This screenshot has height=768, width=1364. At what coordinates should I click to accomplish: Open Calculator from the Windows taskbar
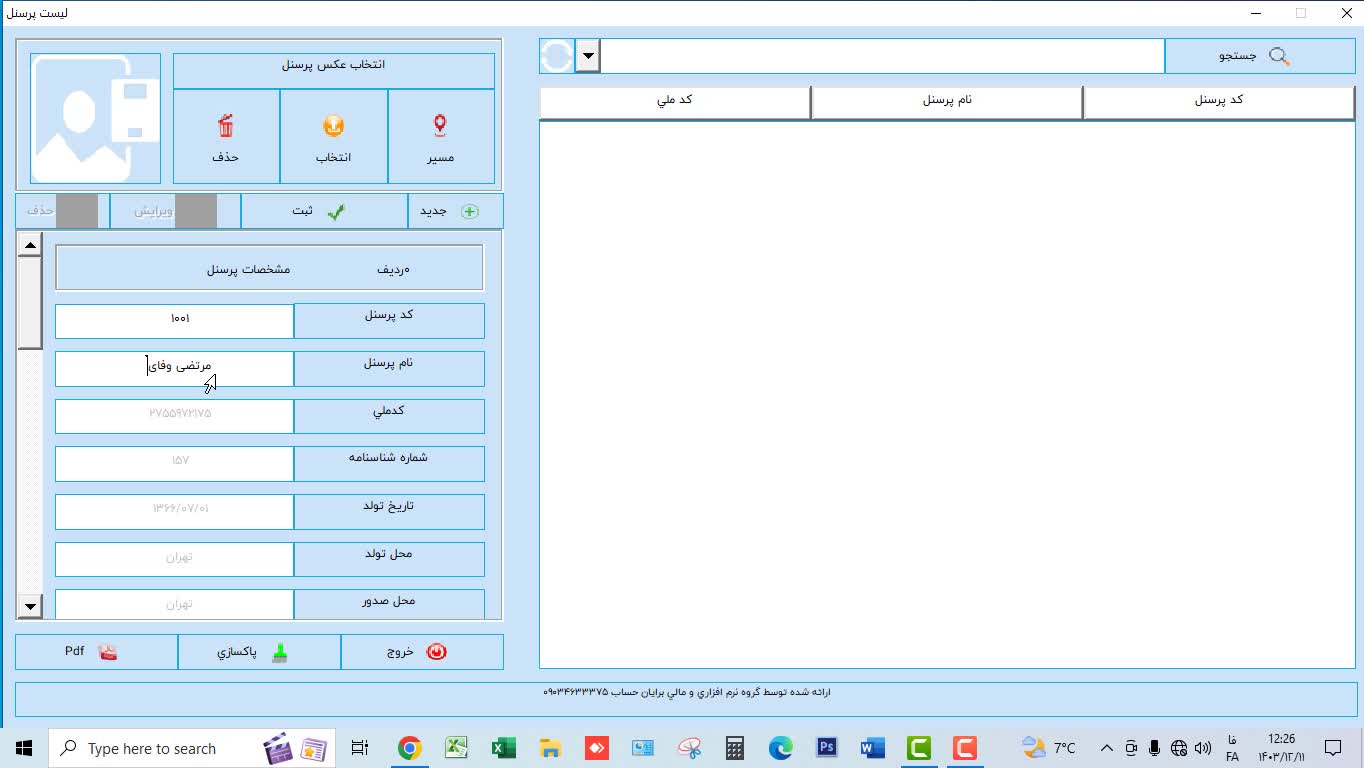[x=734, y=748]
